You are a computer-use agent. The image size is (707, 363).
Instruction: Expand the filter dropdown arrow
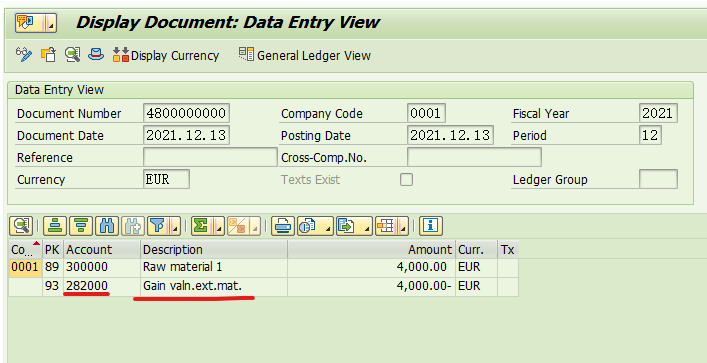(175, 226)
